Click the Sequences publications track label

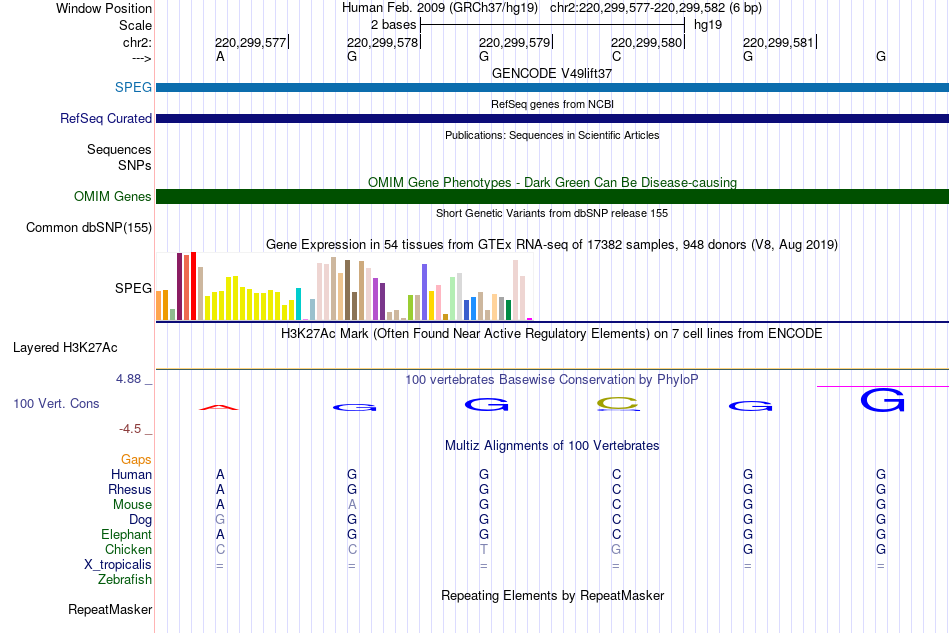[x=119, y=150]
